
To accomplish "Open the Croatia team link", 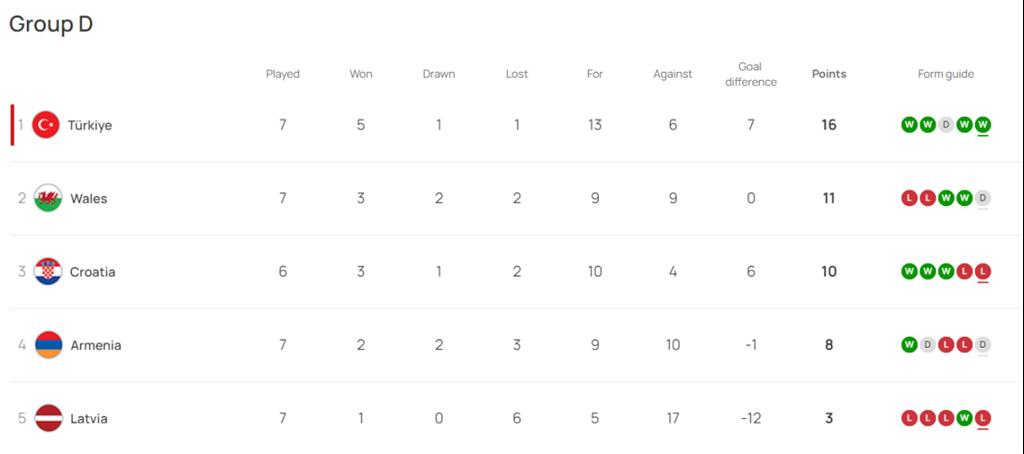I will click(x=93, y=272).
